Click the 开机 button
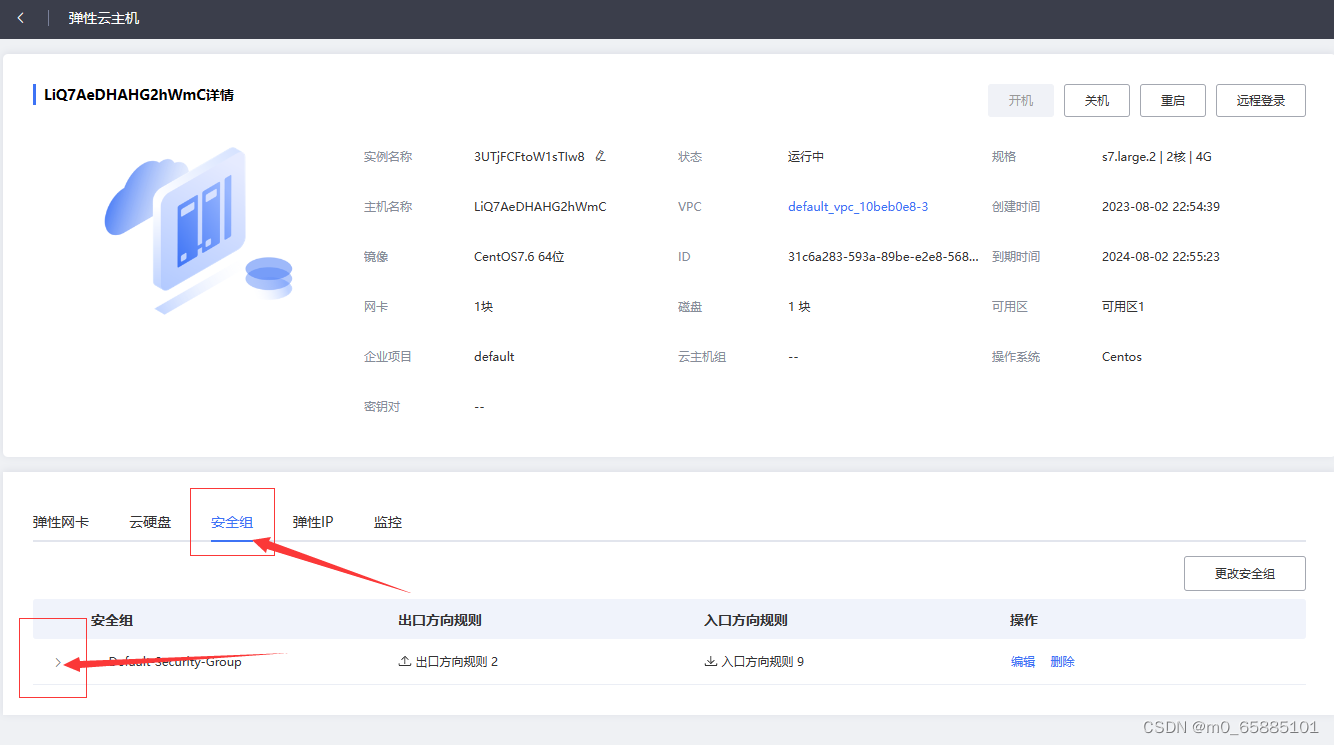 [1021, 101]
